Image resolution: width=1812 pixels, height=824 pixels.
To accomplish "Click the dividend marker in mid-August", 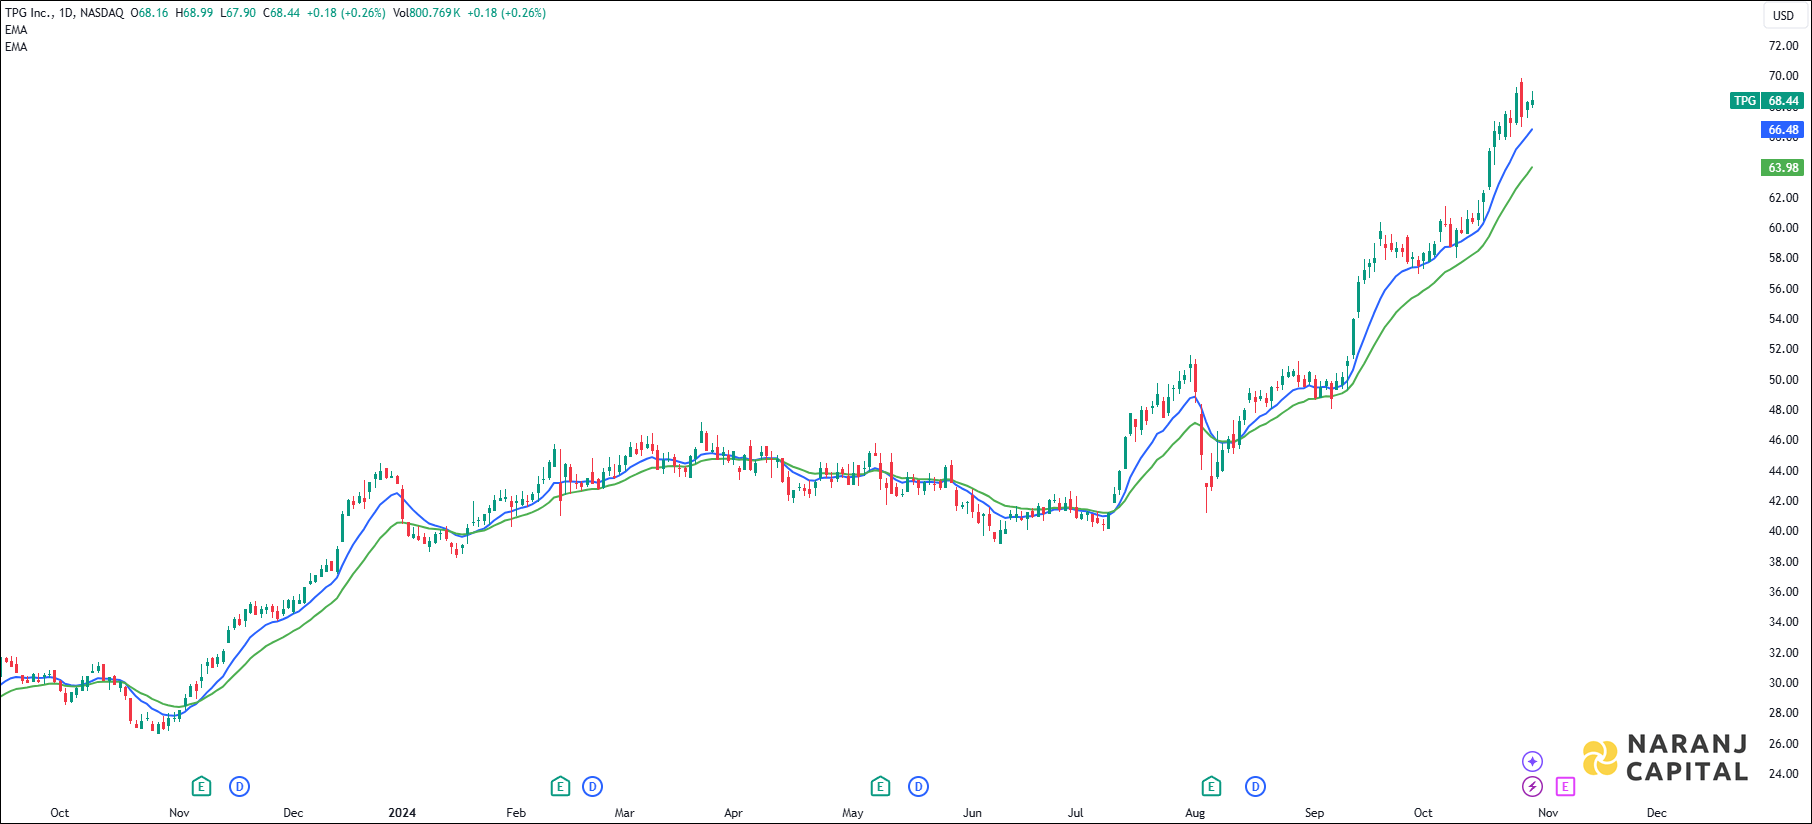I will (x=1255, y=787).
